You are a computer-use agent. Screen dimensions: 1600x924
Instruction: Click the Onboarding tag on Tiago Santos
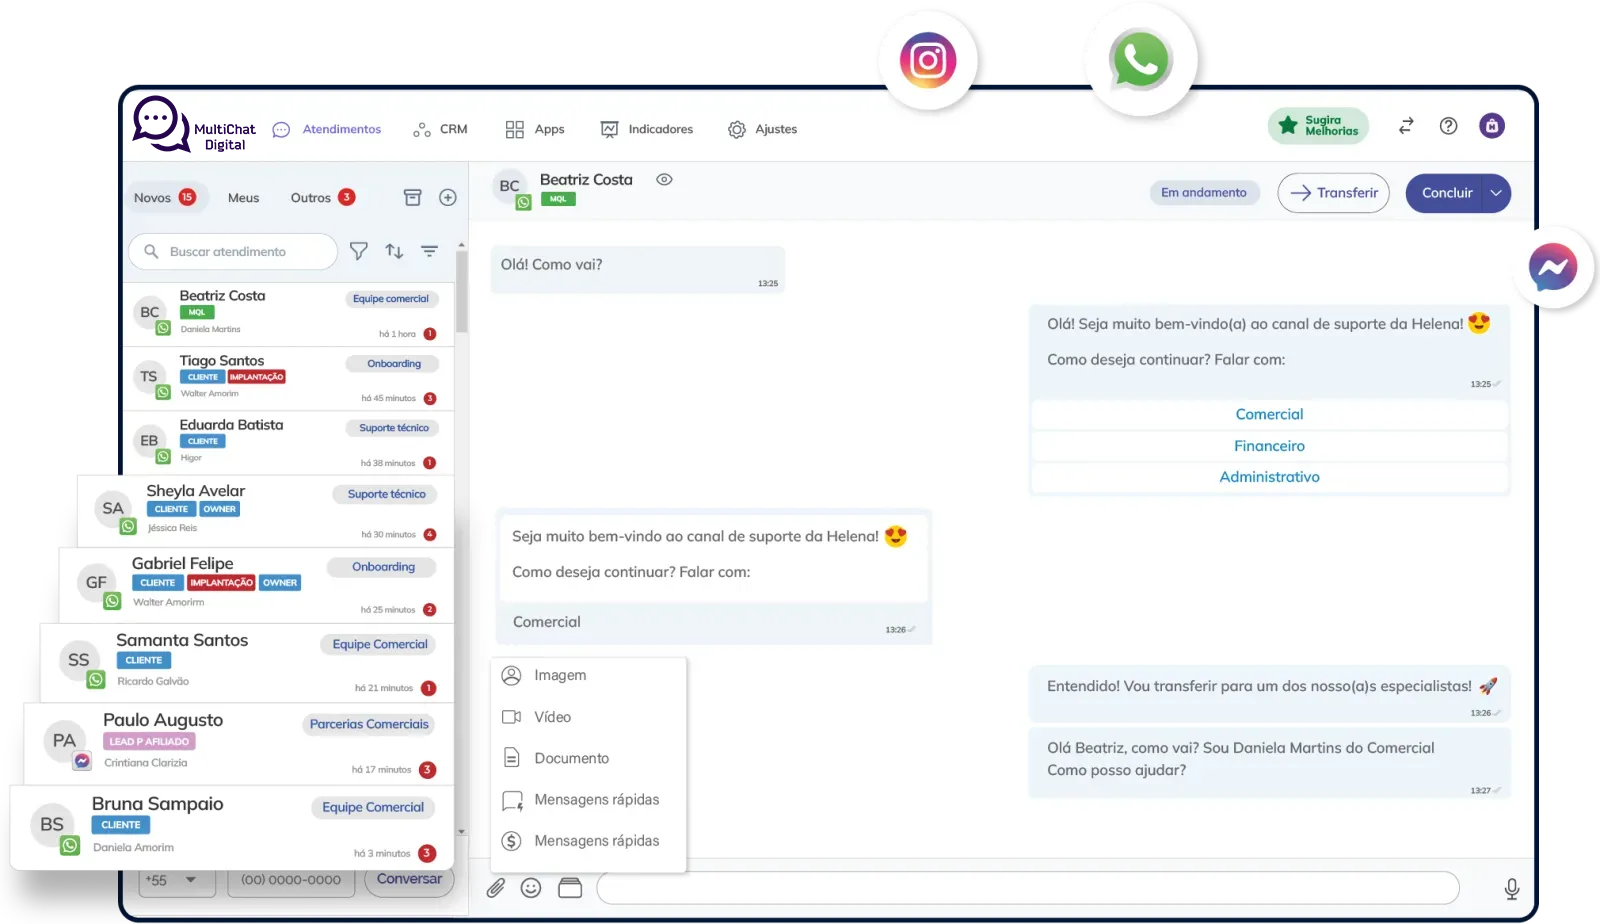point(394,364)
